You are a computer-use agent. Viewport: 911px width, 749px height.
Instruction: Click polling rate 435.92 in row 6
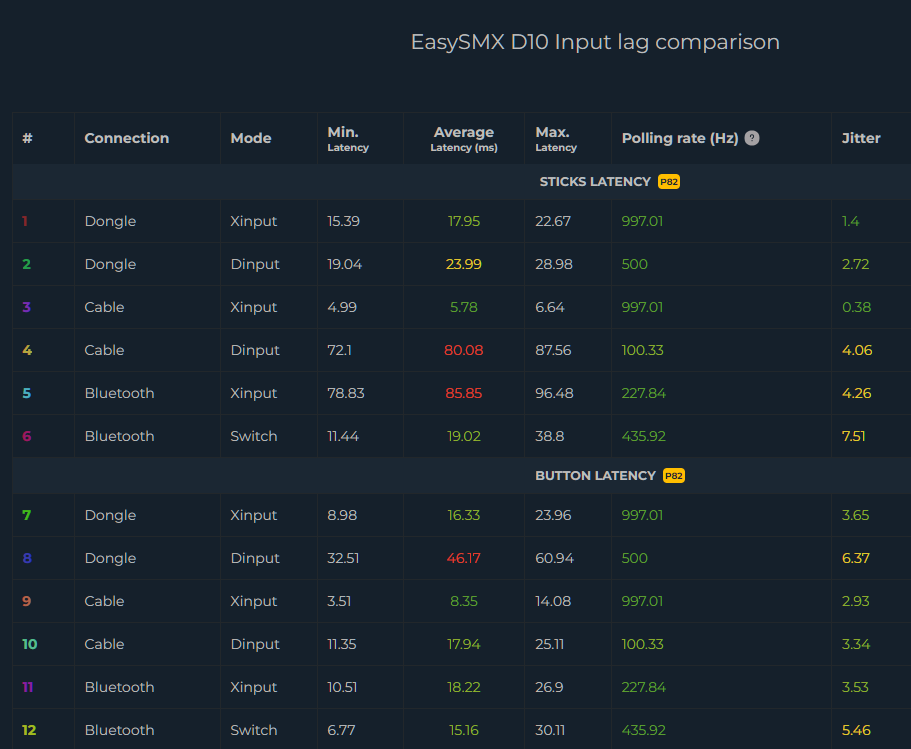tap(644, 436)
